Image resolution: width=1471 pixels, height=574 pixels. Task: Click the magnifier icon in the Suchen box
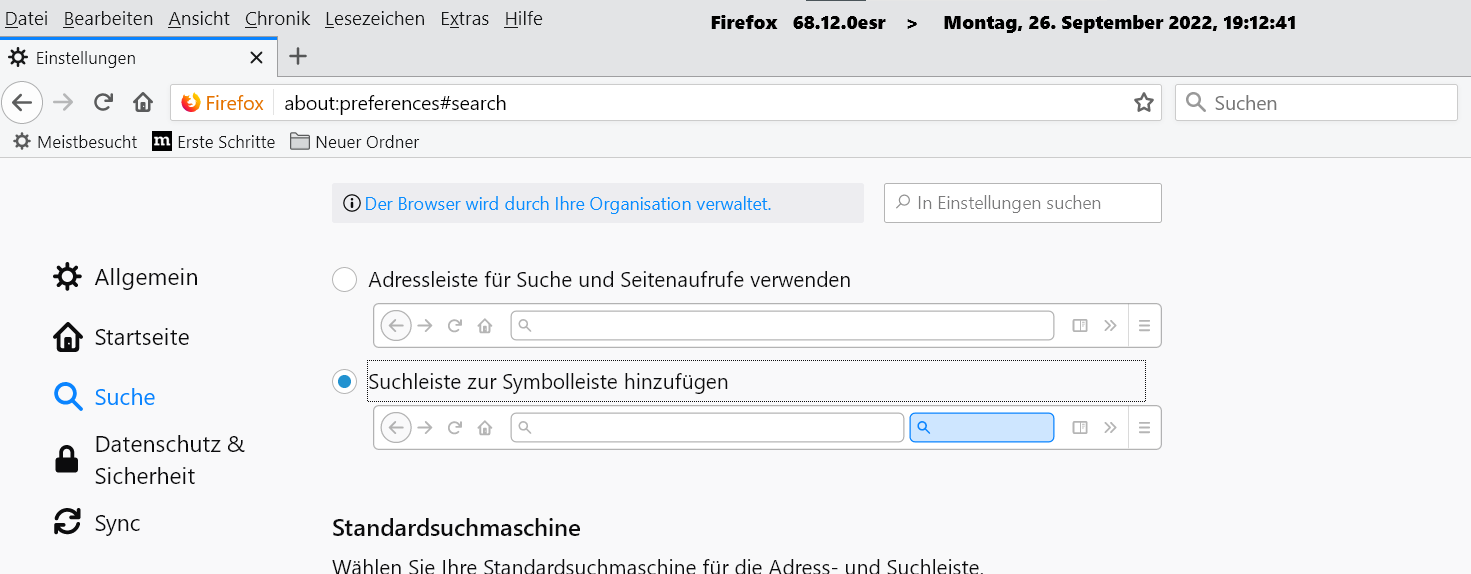[1194, 102]
